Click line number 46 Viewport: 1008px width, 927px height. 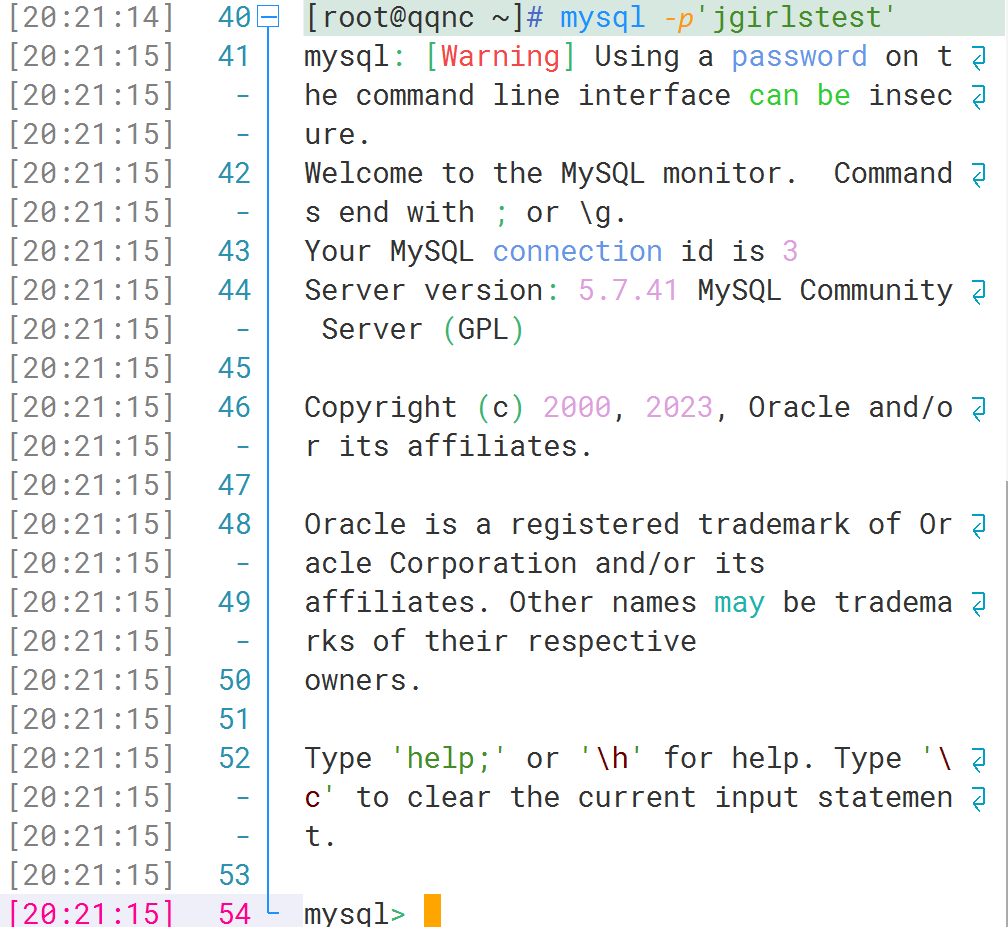tap(234, 408)
